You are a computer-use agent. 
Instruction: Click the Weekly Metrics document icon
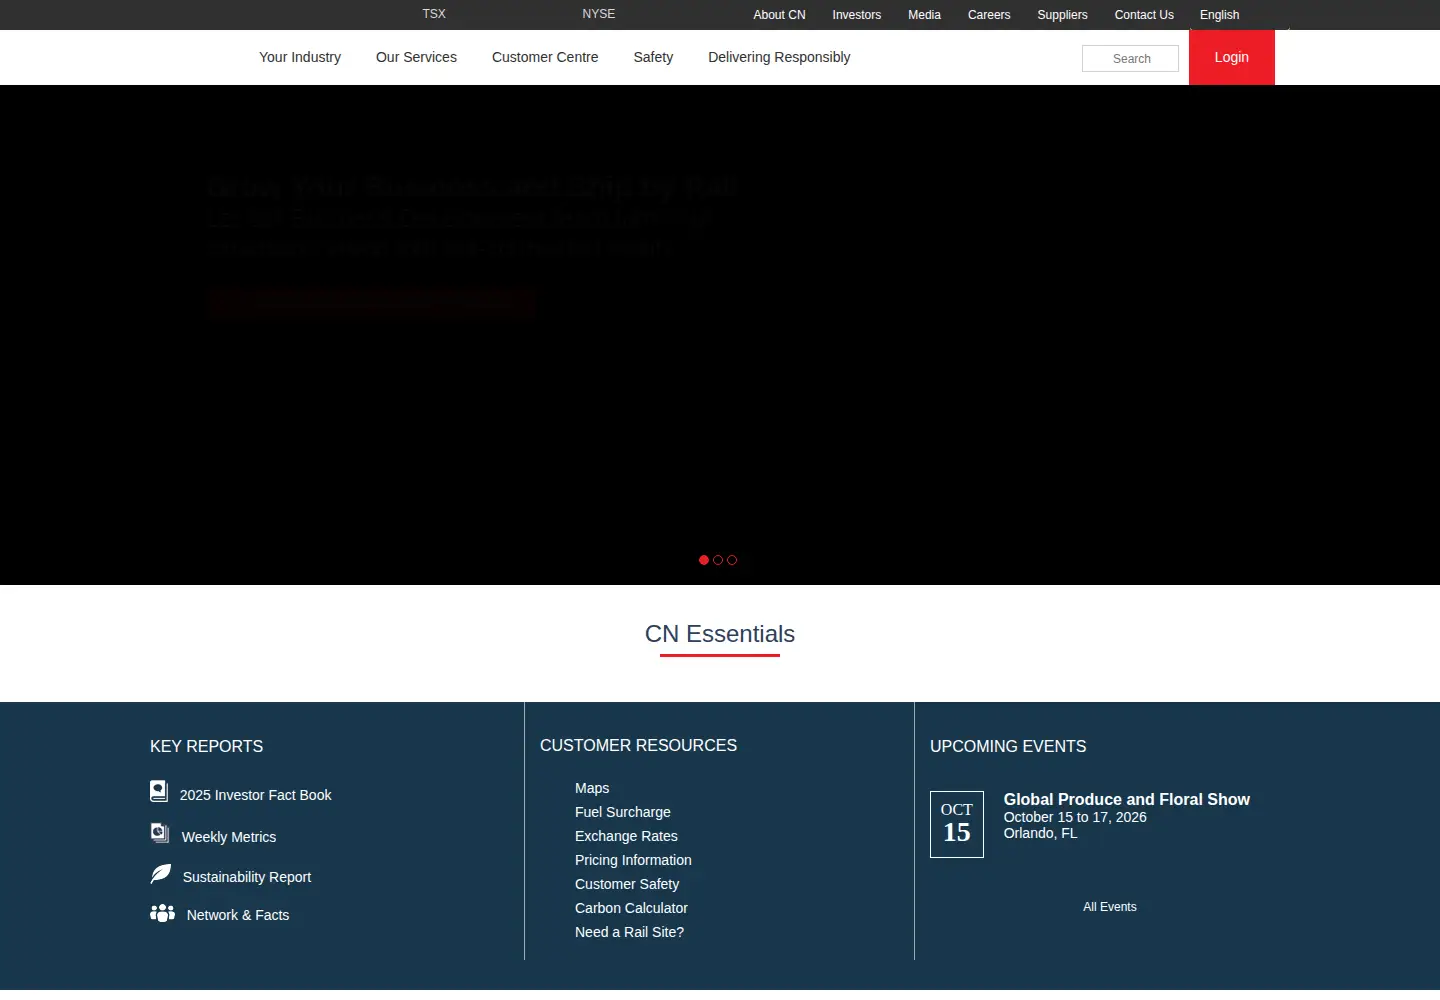pos(160,832)
